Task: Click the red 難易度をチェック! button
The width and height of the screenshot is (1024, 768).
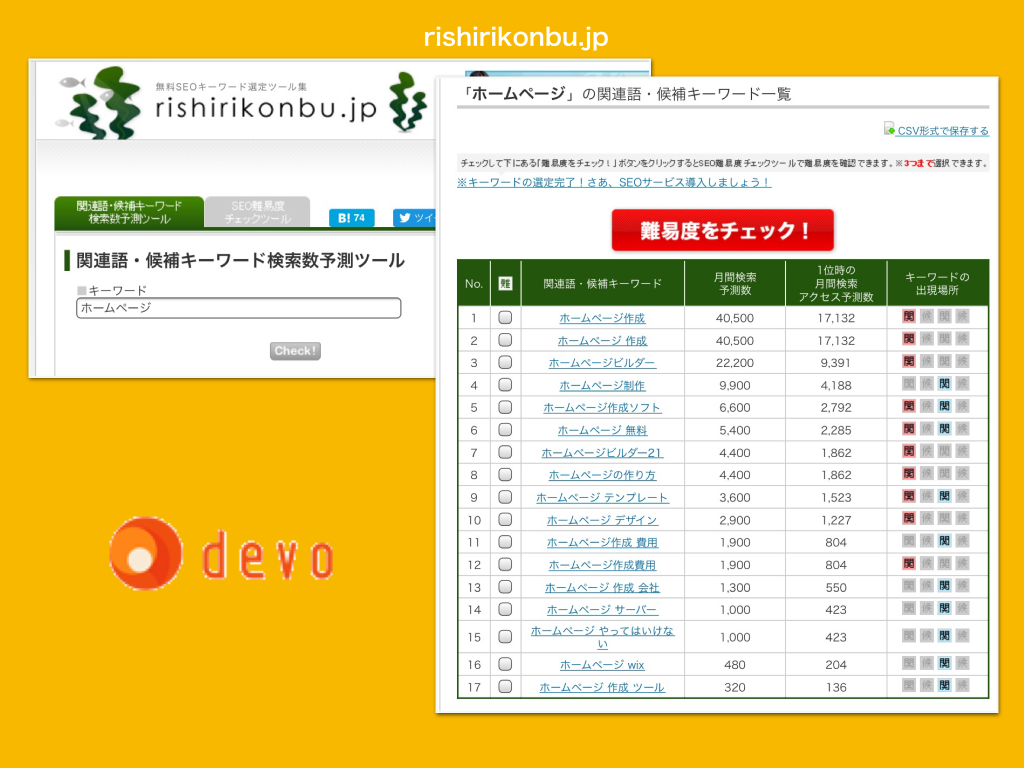Action: 722,230
